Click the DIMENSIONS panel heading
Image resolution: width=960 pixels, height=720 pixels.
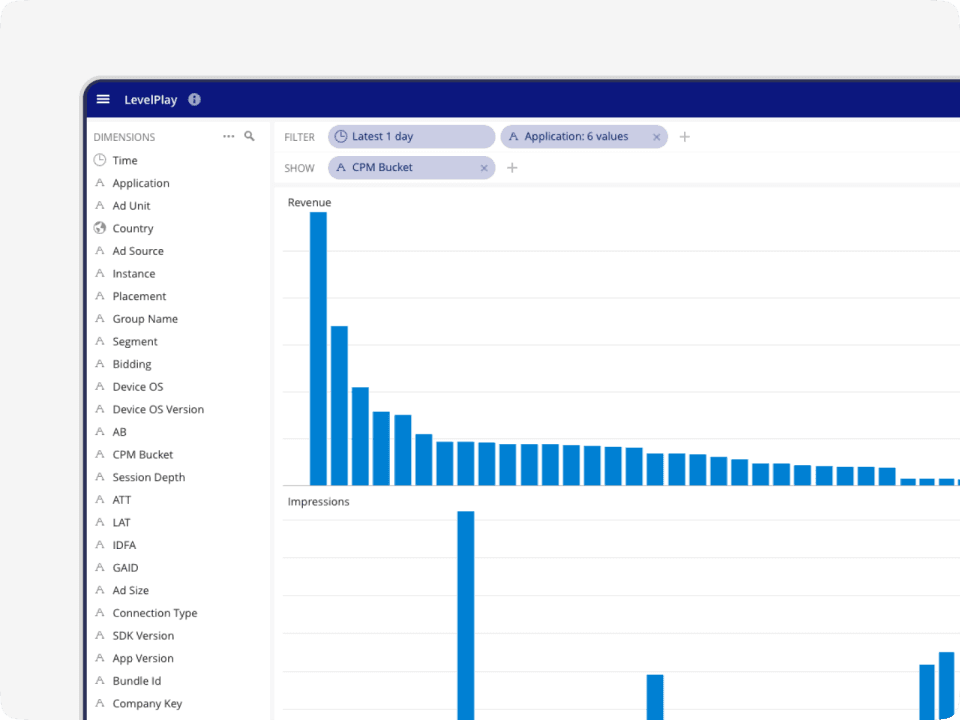124,137
